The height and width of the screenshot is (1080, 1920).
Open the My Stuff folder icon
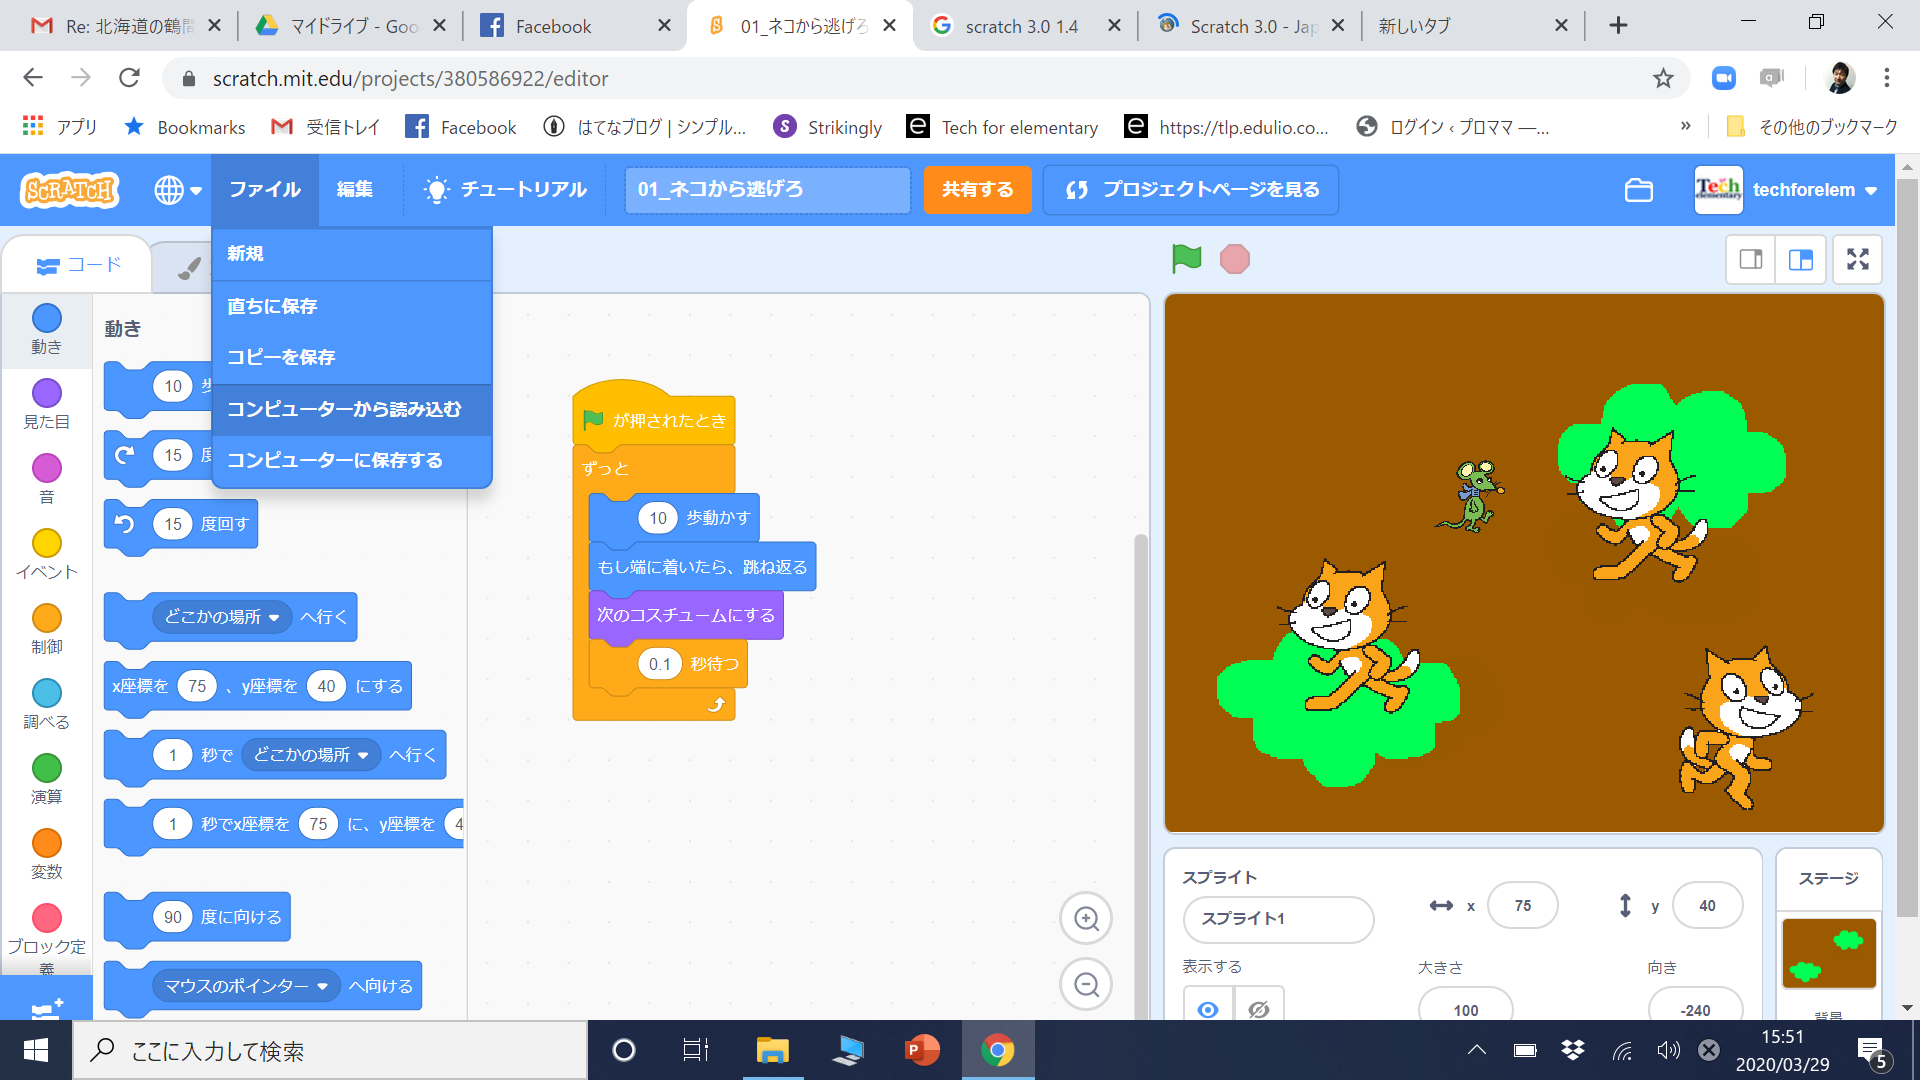(1638, 190)
